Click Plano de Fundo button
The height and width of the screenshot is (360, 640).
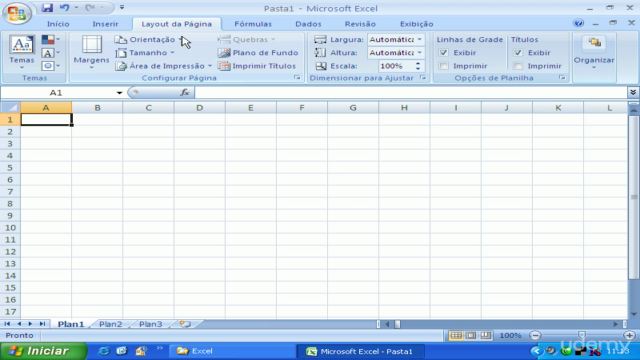tap(258, 53)
